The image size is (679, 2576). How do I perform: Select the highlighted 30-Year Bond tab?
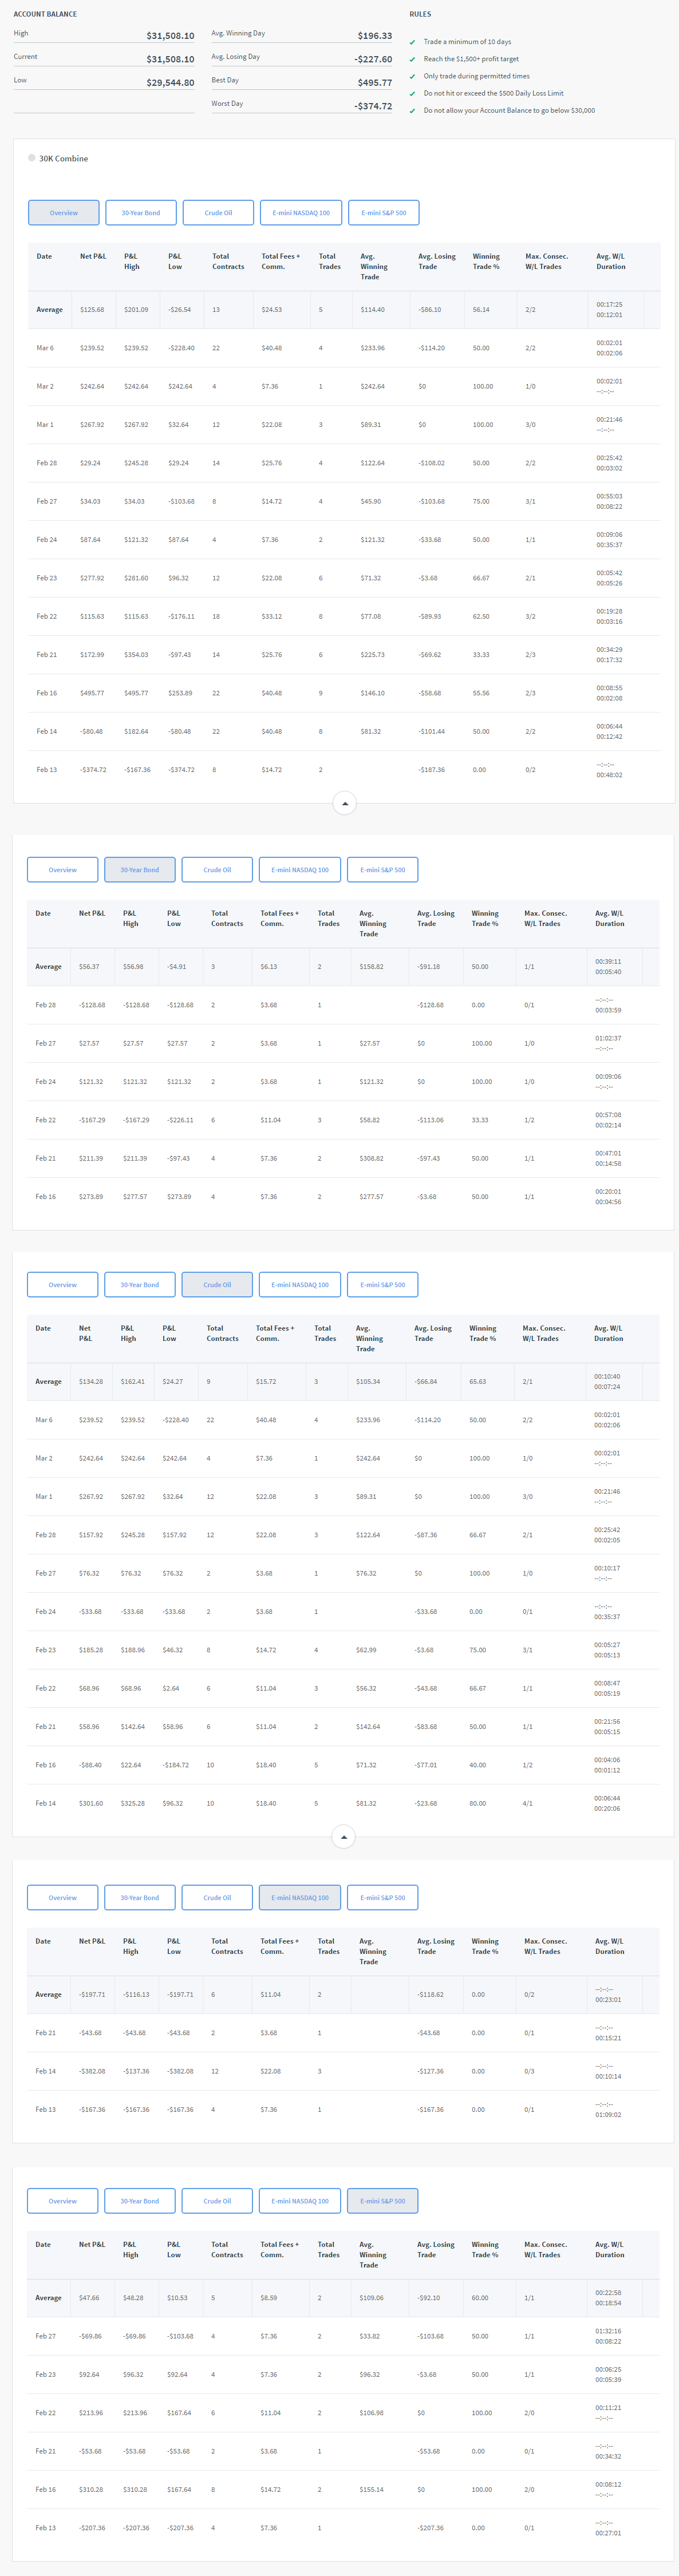click(139, 870)
